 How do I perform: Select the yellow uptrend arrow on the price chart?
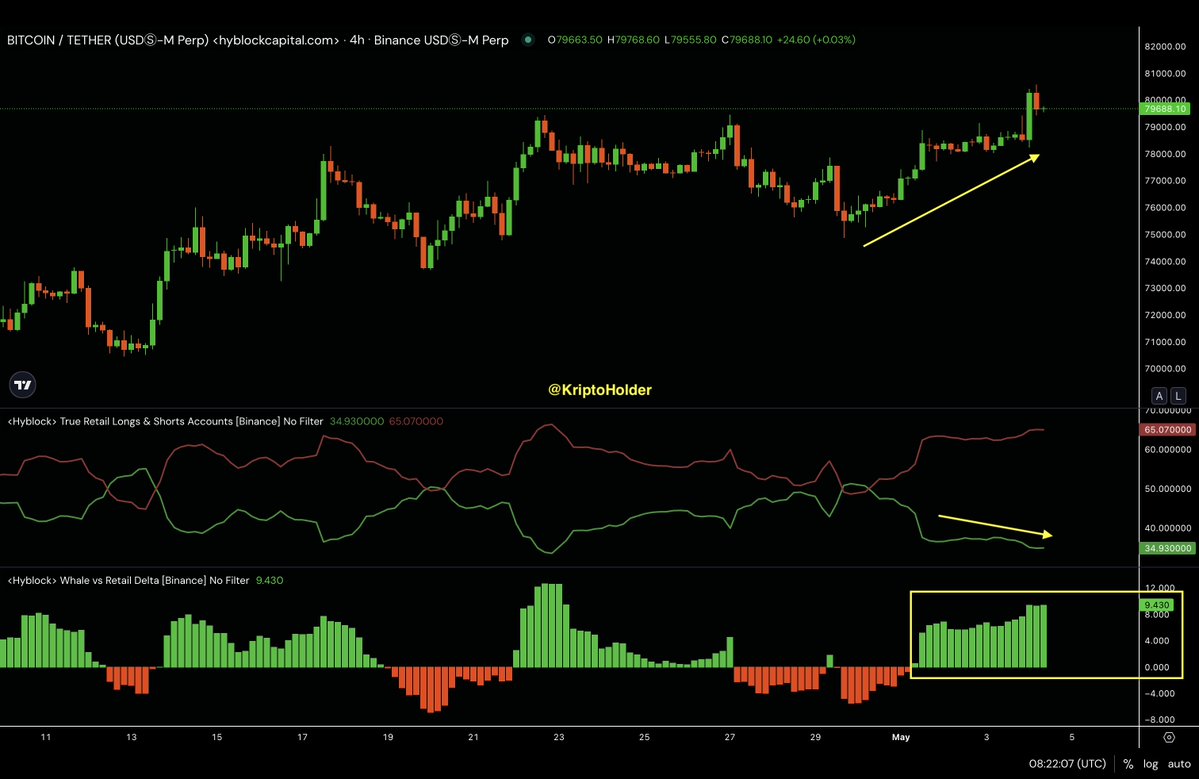[x=951, y=200]
